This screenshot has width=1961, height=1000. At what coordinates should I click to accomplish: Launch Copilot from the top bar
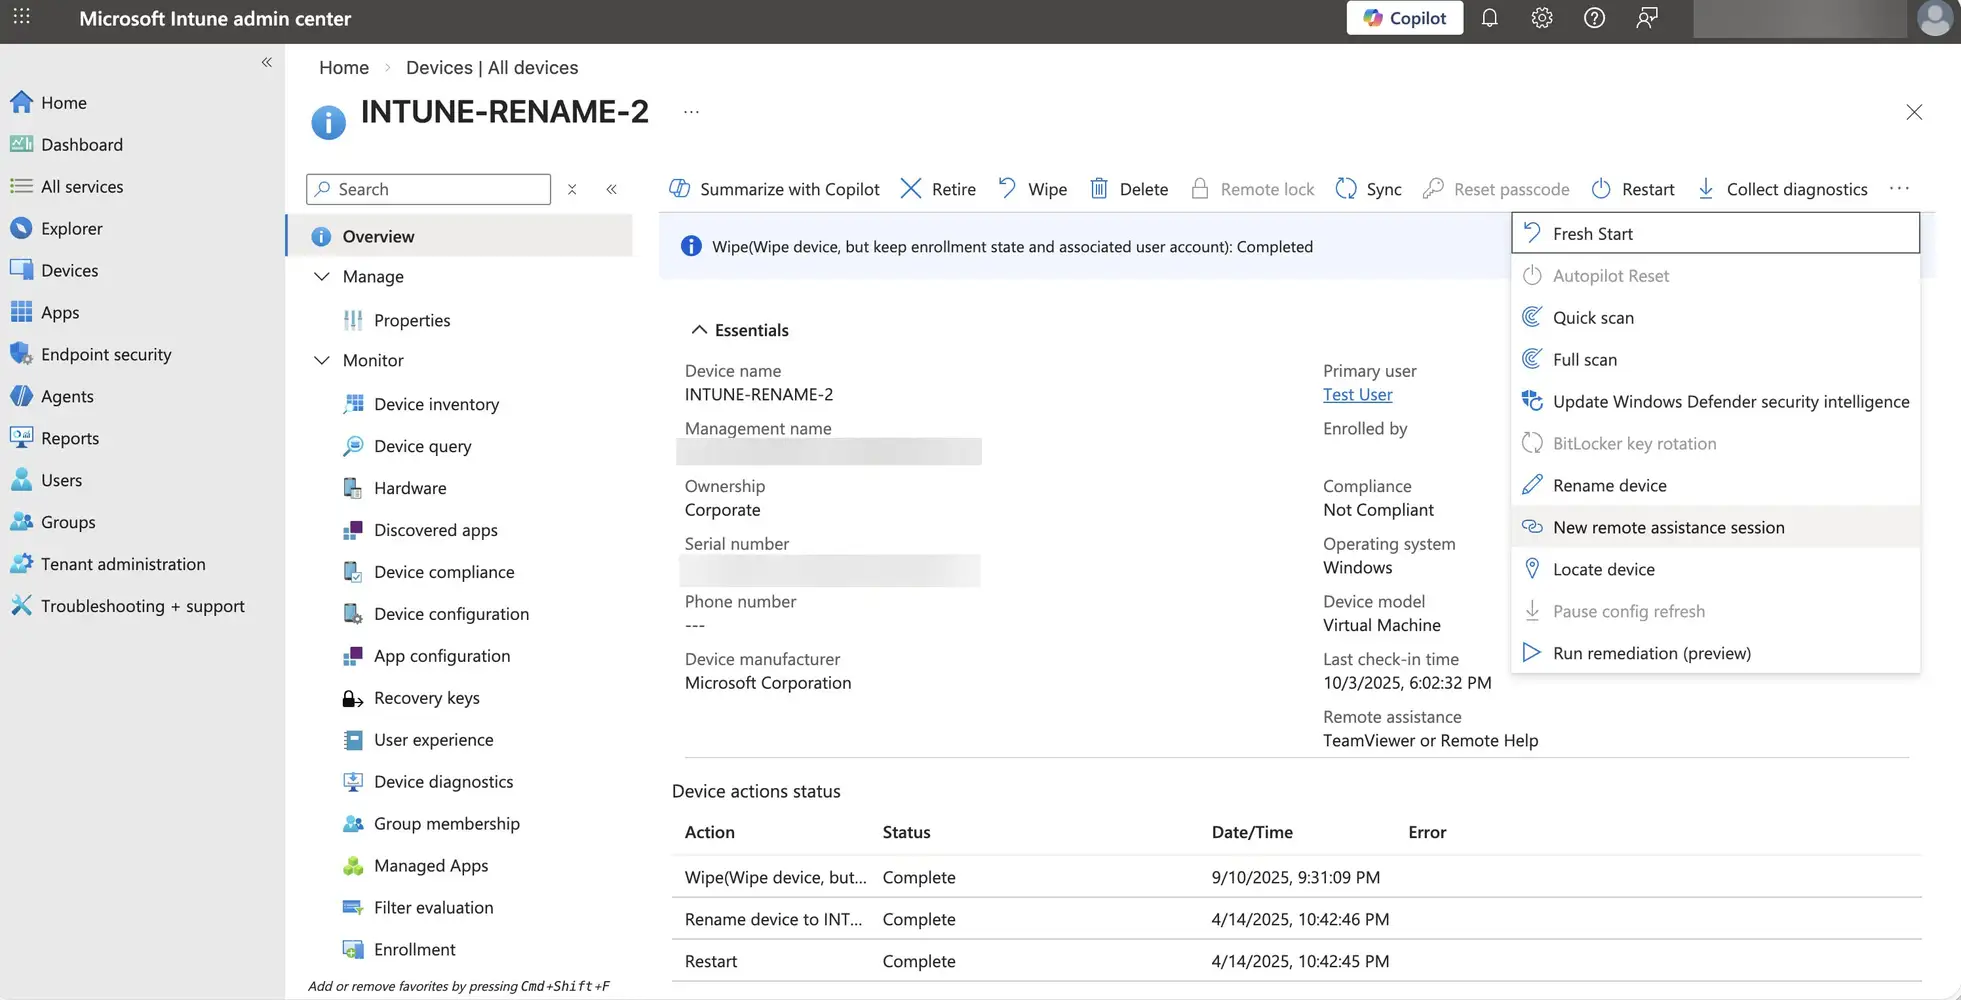pyautogui.click(x=1404, y=18)
